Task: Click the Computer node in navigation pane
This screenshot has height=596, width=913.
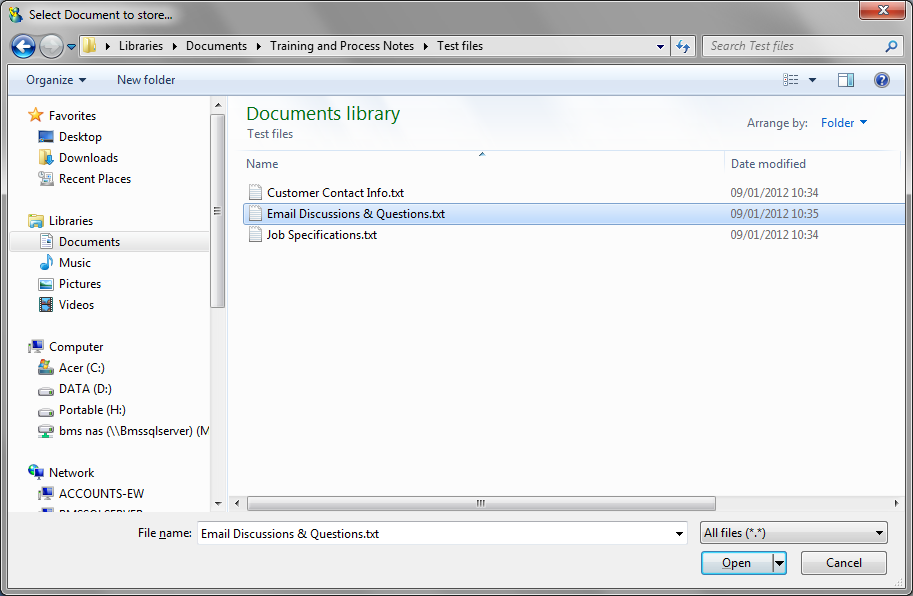Action: click(x=76, y=347)
